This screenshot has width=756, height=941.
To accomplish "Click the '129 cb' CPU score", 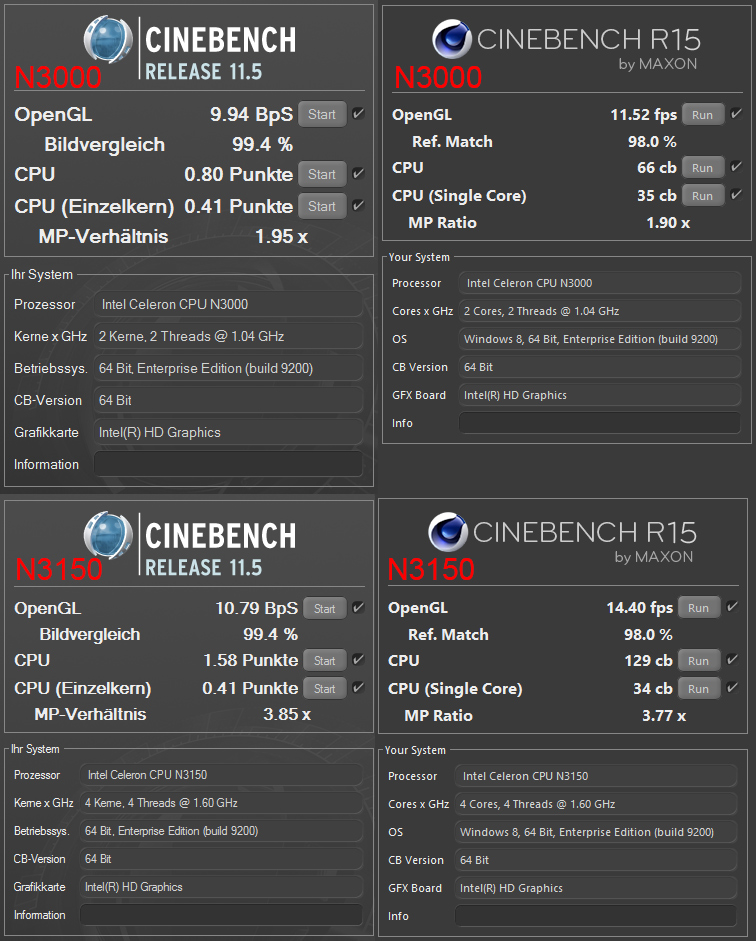I will coord(649,660).
